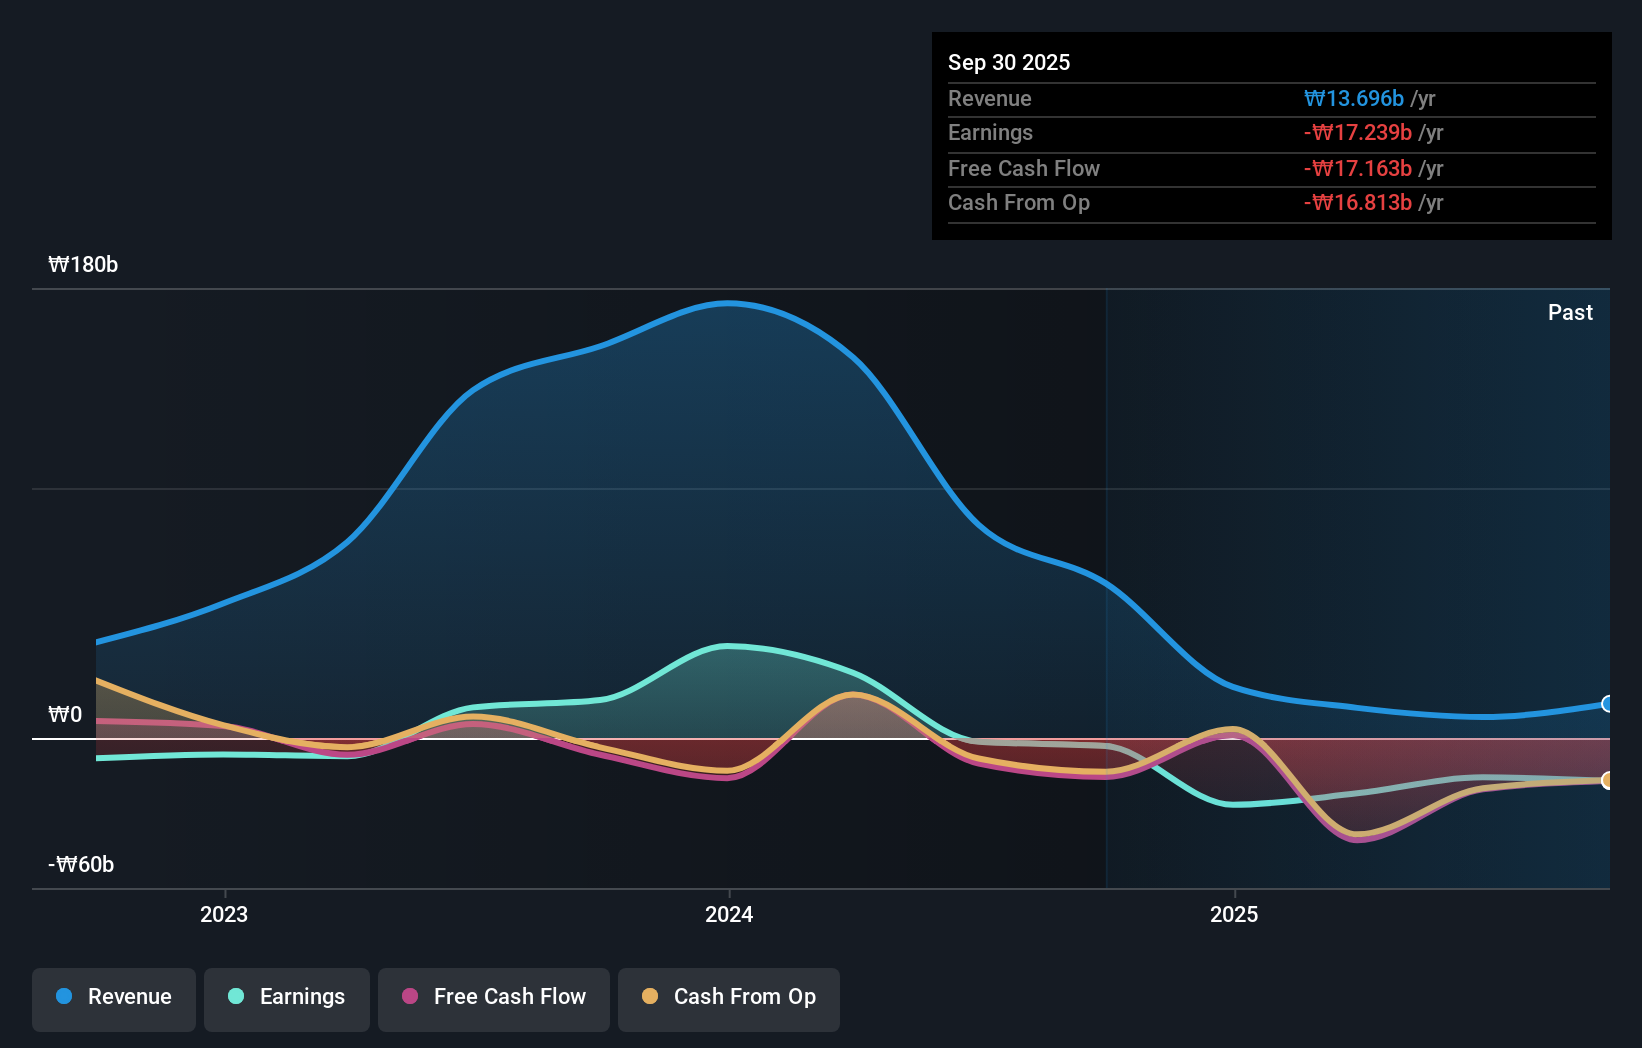Click the ₩13.696b revenue value
1642x1048 pixels.
tap(1354, 98)
